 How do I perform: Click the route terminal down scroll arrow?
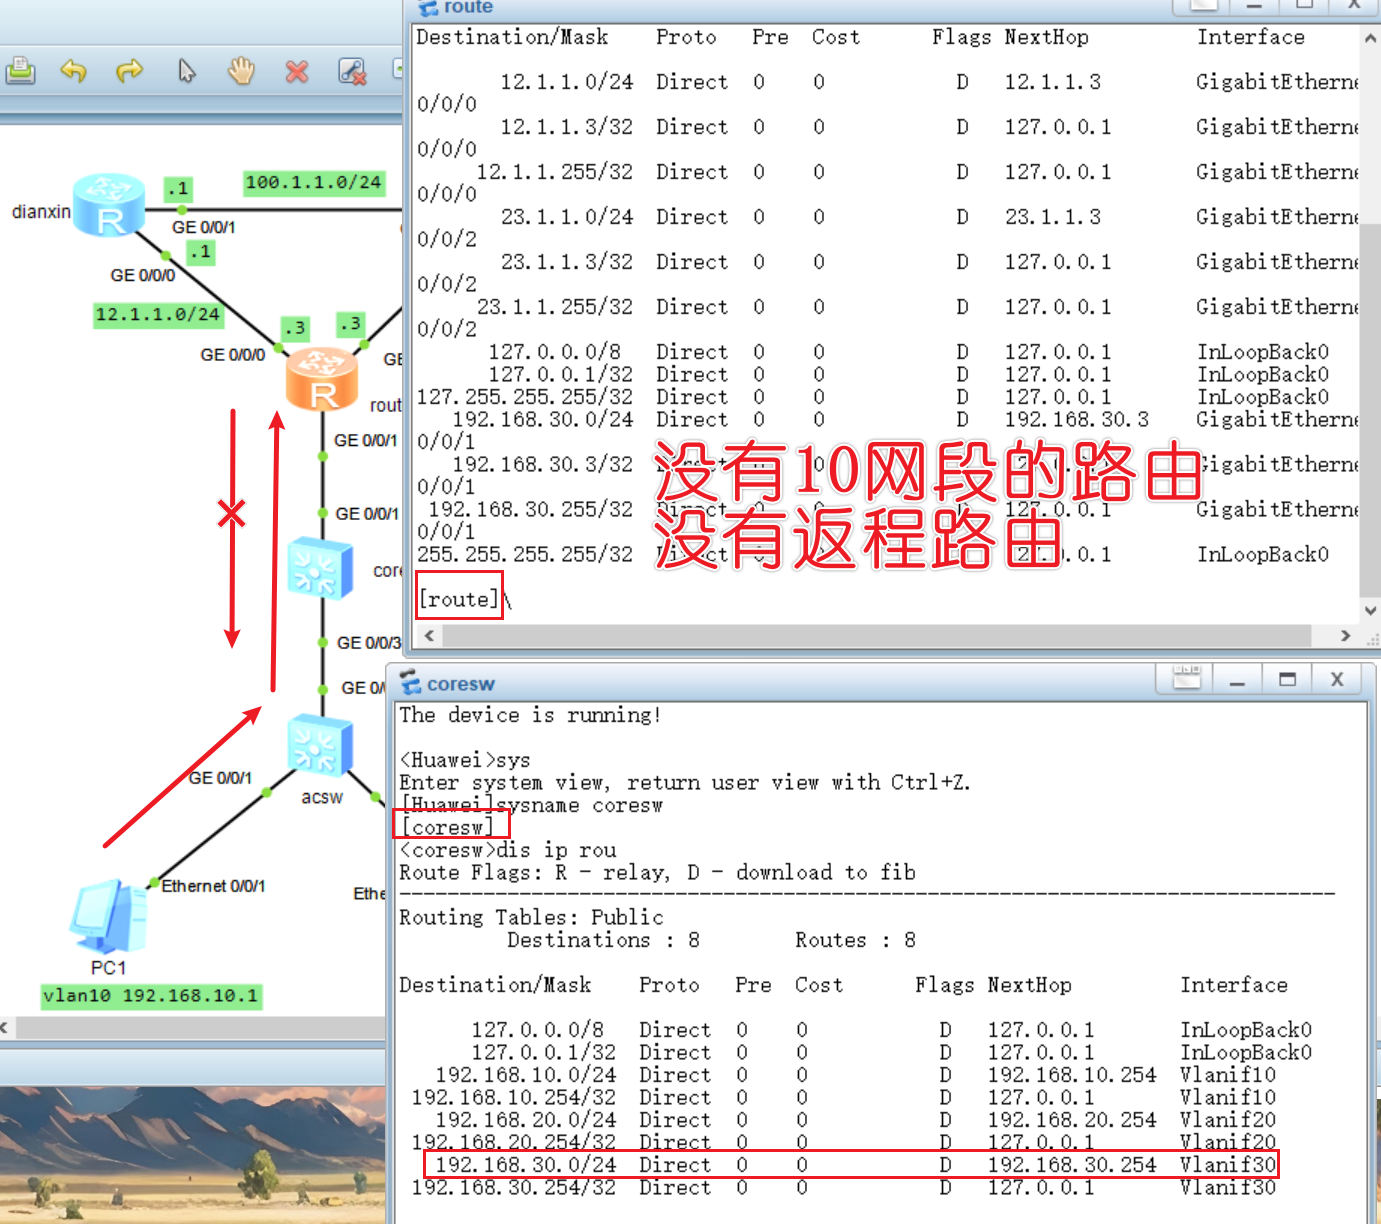(x=1370, y=610)
